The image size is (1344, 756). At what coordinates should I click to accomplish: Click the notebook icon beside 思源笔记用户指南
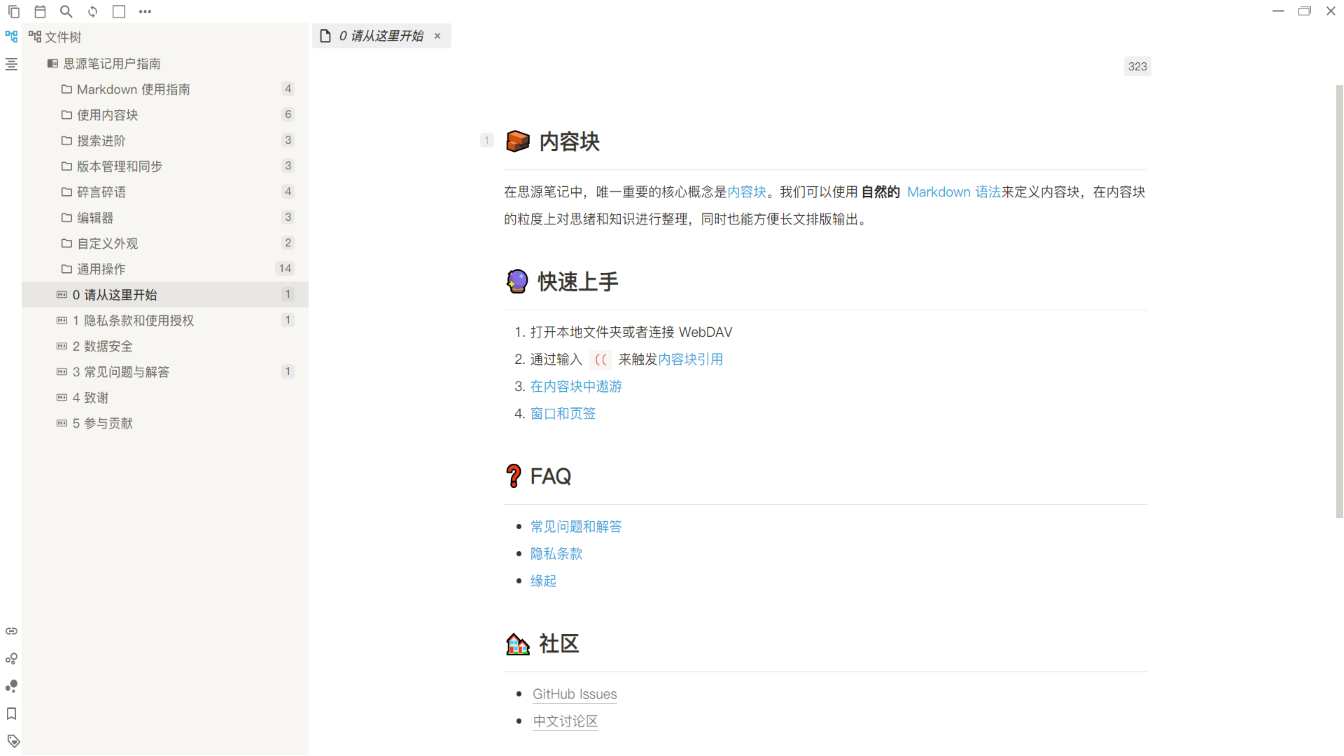click(x=53, y=64)
